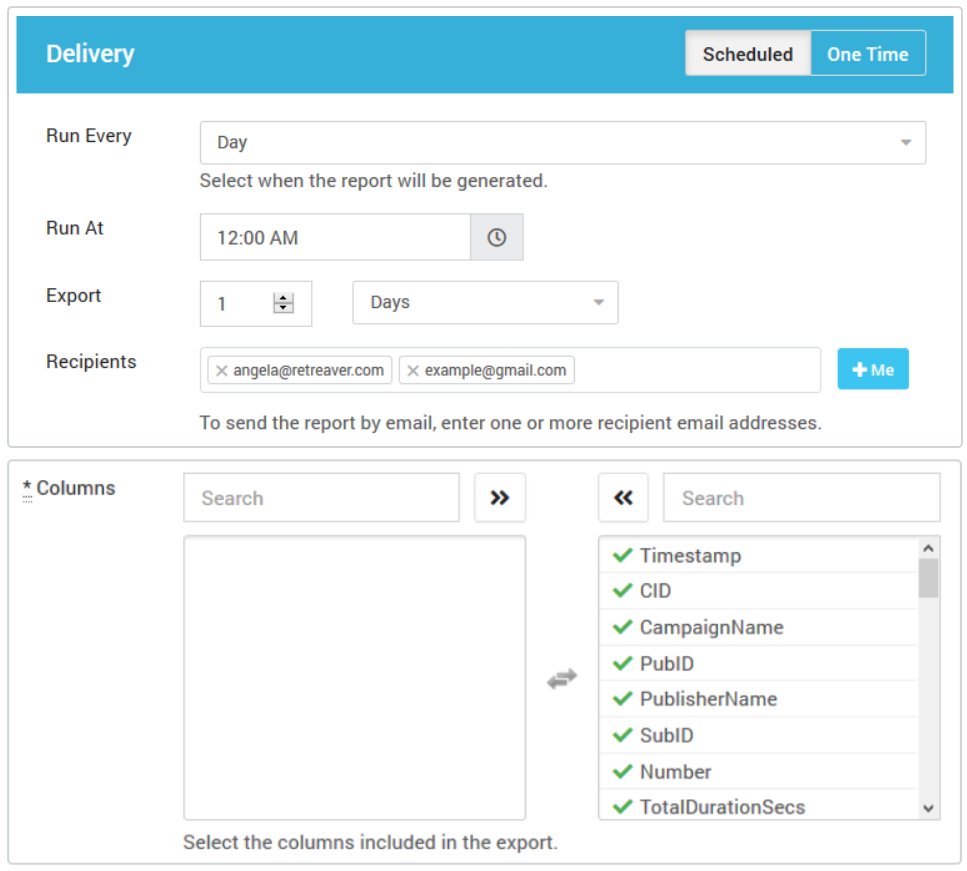Screen dimensions: 967x871
Task: Deselect the CampaignName column
Action: (x=759, y=627)
